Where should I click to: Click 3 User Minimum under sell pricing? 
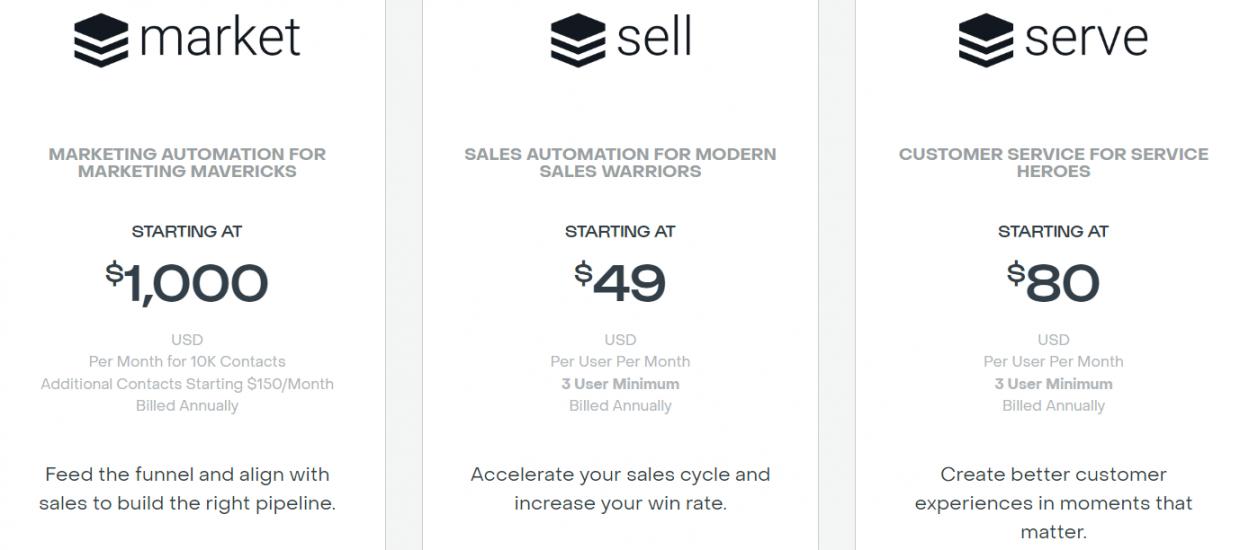[x=620, y=384]
